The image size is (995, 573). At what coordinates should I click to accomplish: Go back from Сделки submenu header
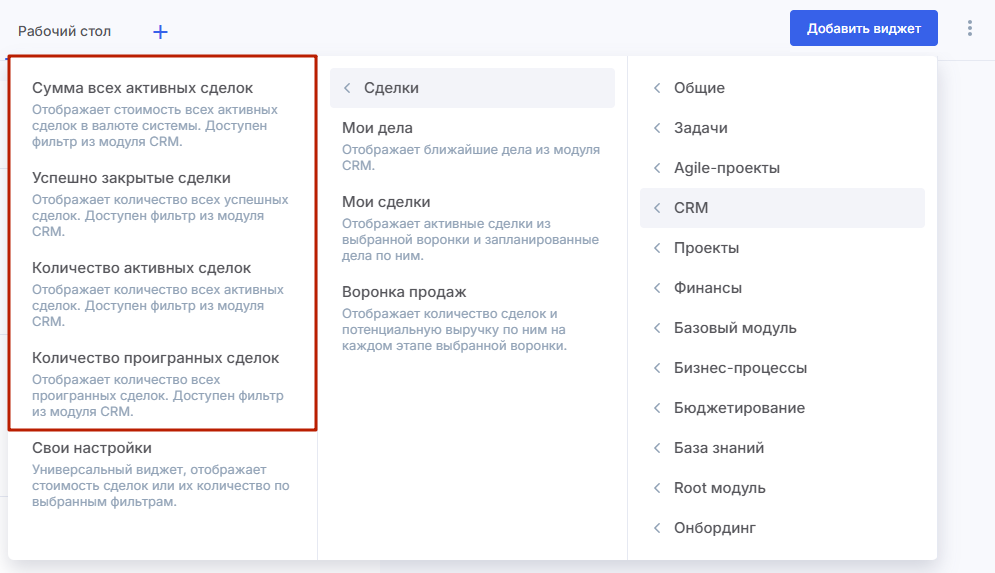[x=472, y=88]
